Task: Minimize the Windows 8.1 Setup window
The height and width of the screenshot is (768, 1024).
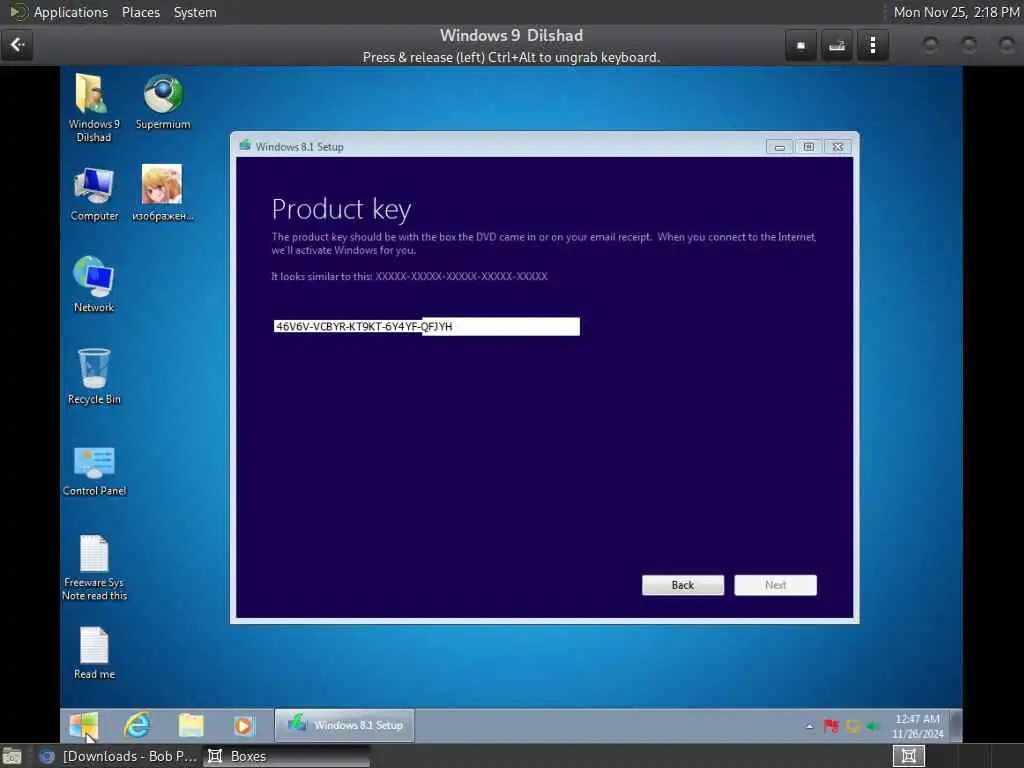Action: pos(780,147)
